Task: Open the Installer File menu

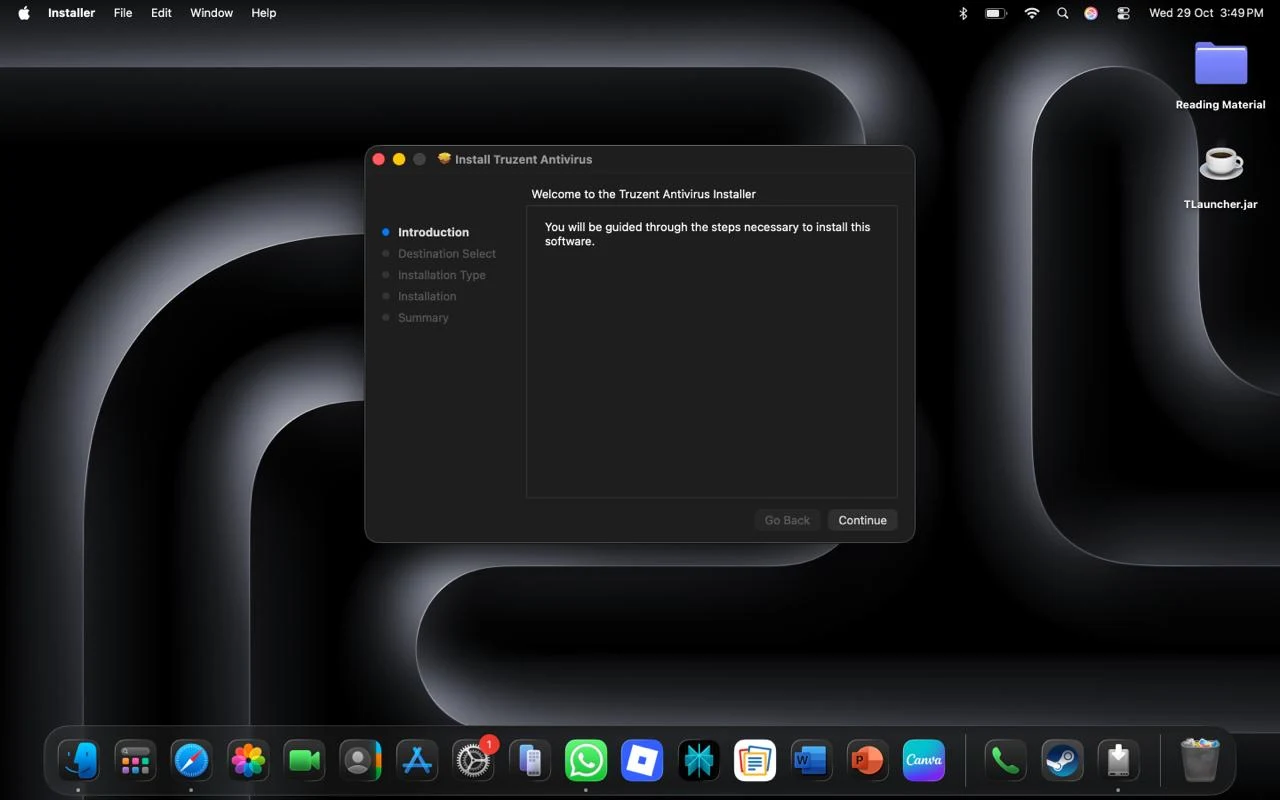Action: tap(123, 13)
